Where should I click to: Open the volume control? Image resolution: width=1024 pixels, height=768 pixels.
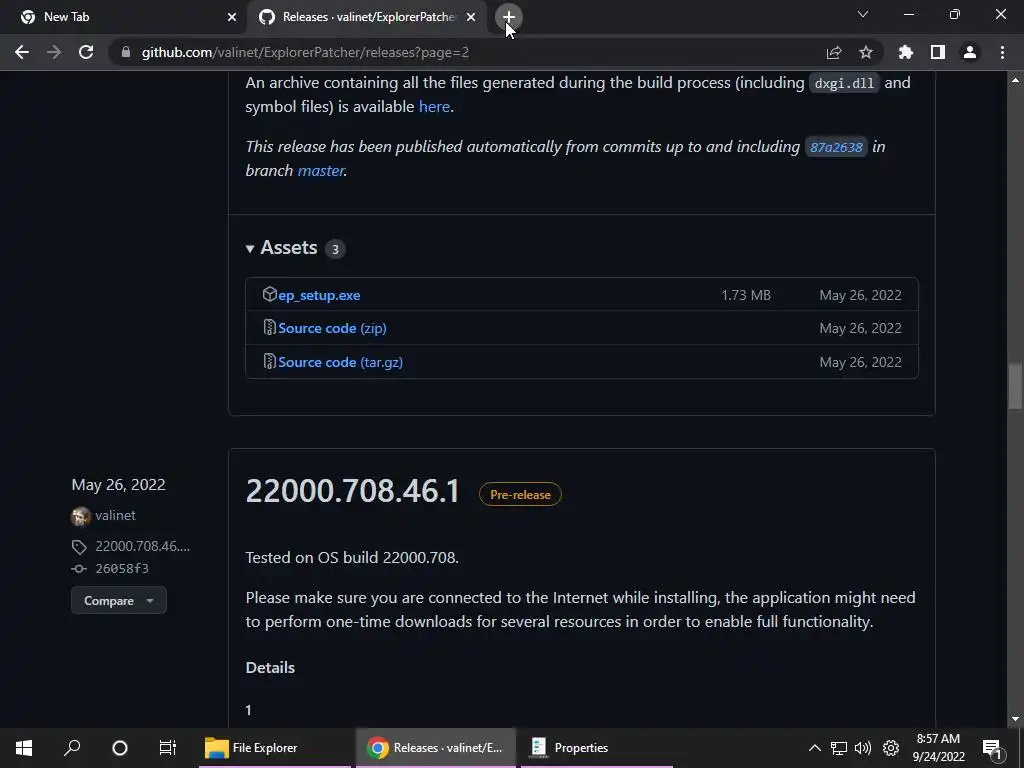863,748
